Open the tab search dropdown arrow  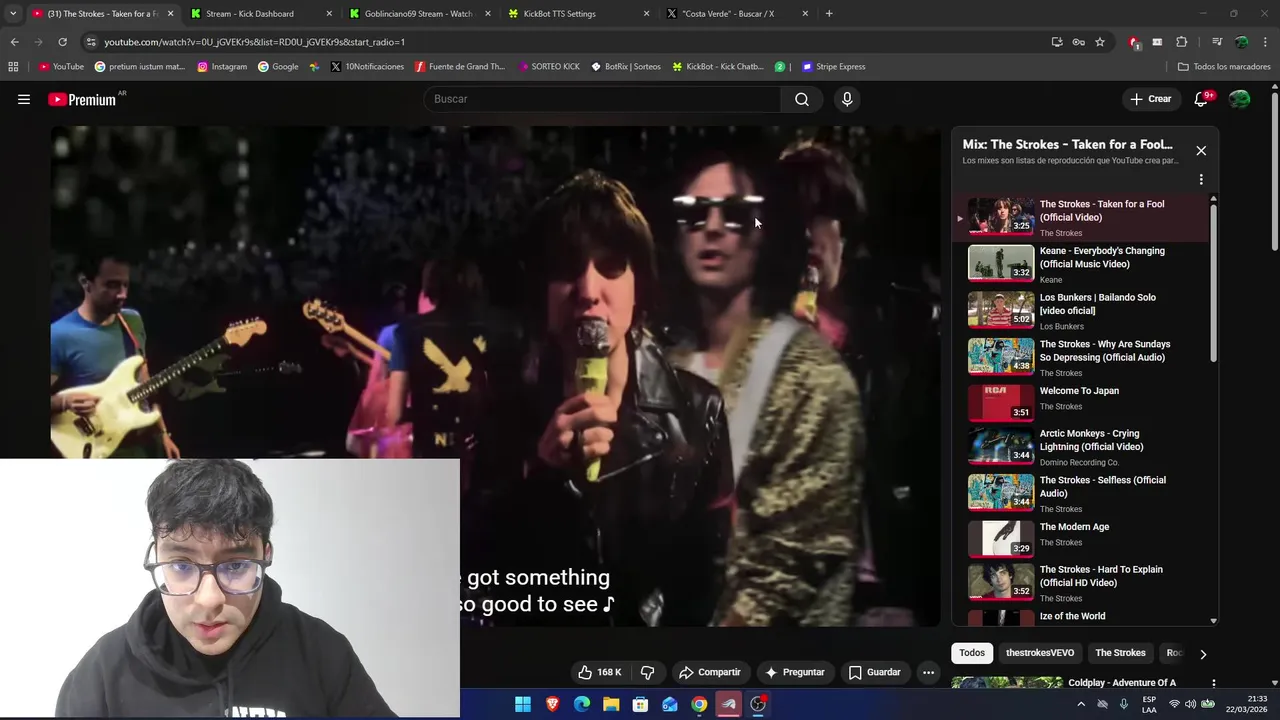[x=13, y=14]
